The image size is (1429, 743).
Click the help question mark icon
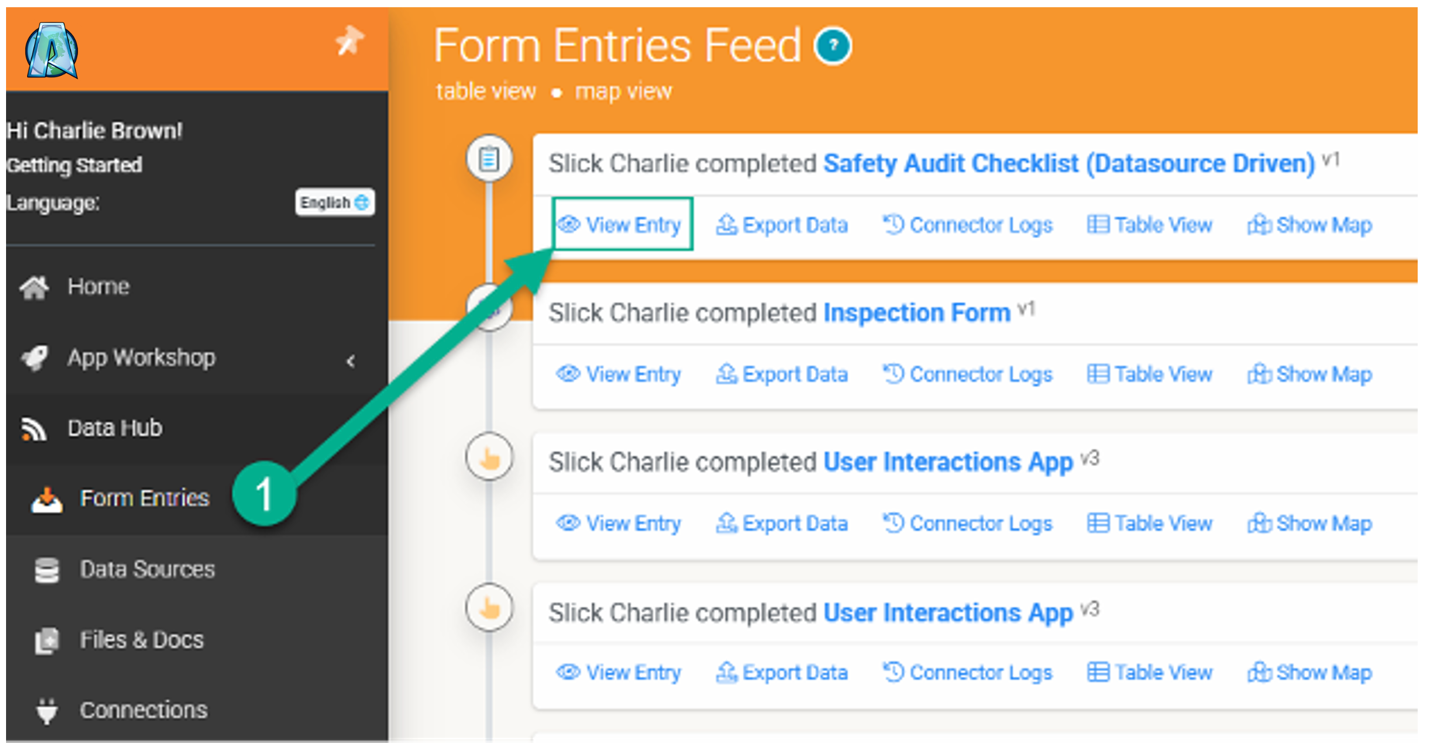click(x=833, y=46)
